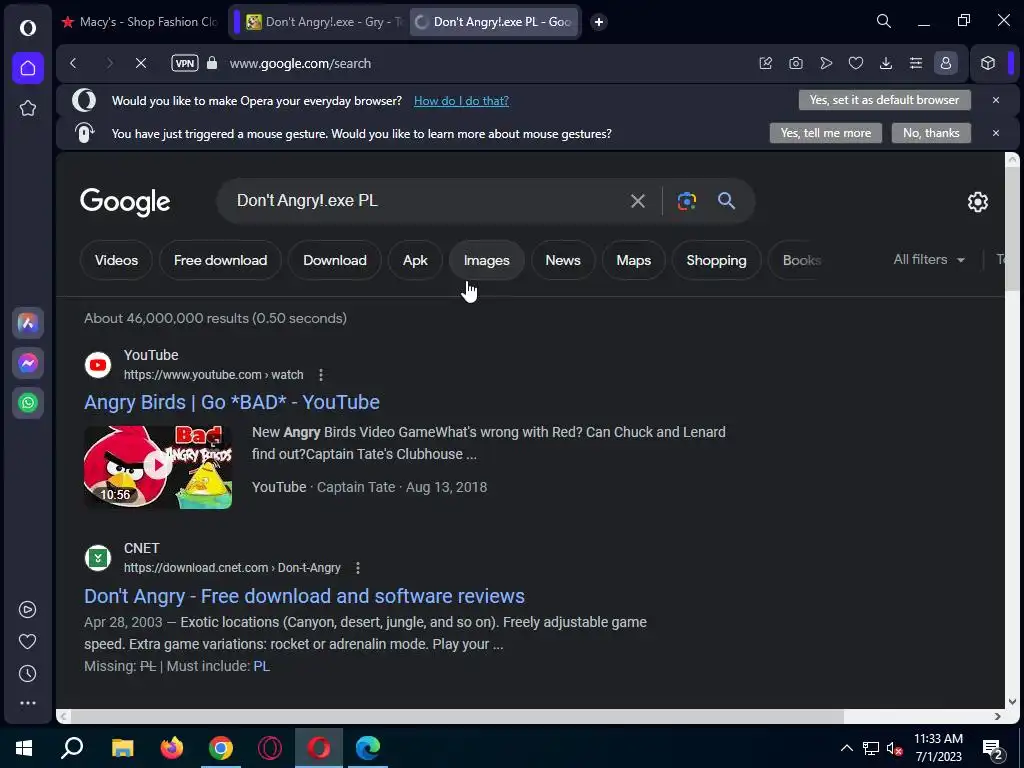1024x768 pixels.
Task: Open the Opera menu logo
Action: pos(27,27)
